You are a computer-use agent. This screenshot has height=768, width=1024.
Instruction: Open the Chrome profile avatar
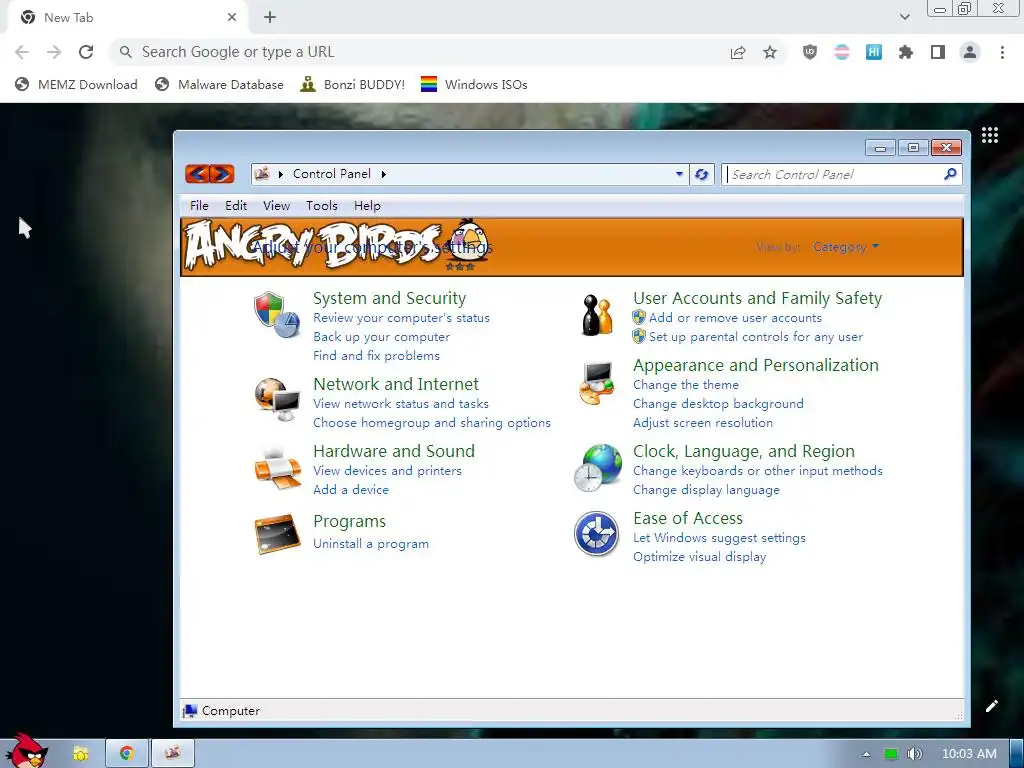point(970,52)
